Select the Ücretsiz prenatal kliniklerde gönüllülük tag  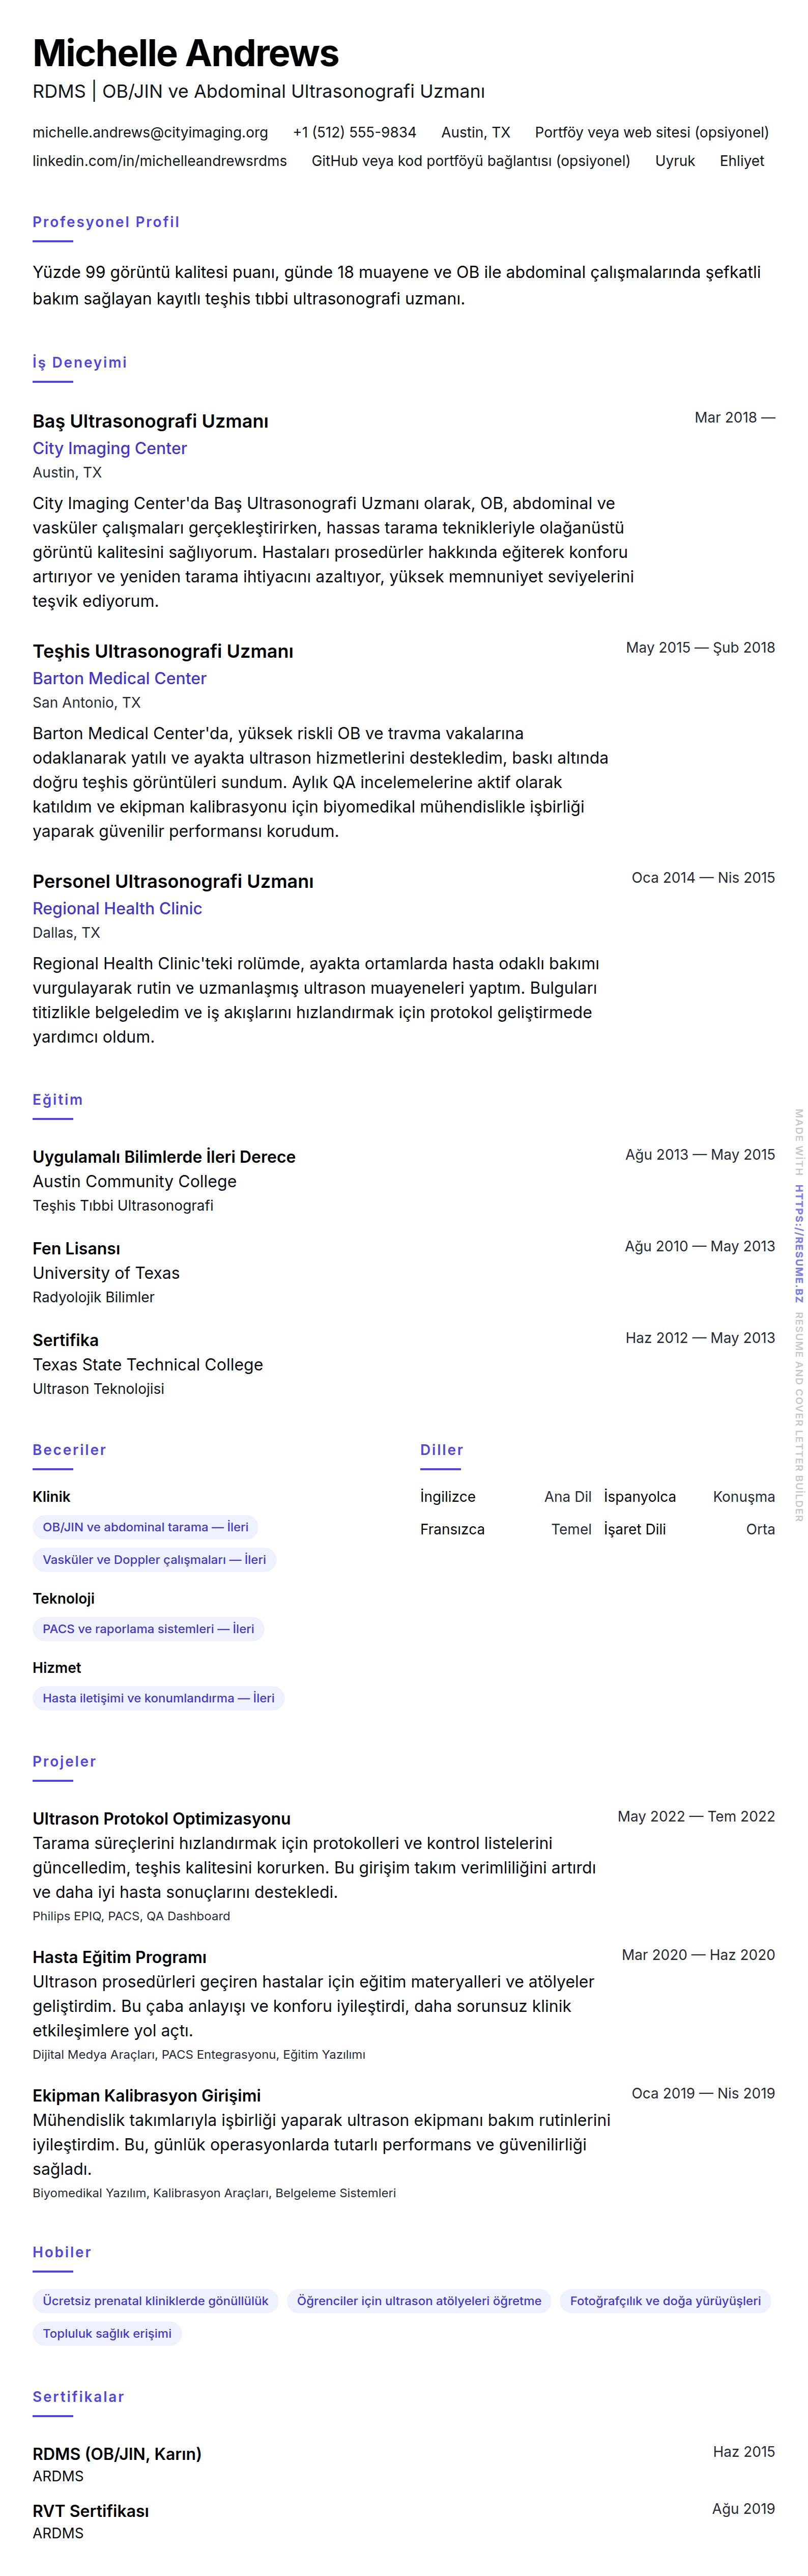pos(155,2300)
